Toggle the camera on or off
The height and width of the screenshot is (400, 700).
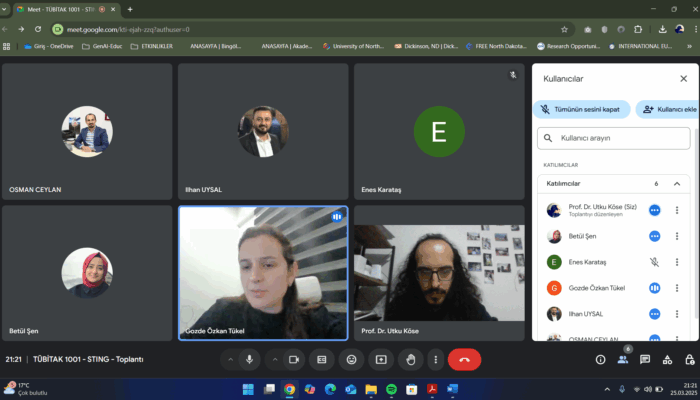pyautogui.click(x=294, y=359)
